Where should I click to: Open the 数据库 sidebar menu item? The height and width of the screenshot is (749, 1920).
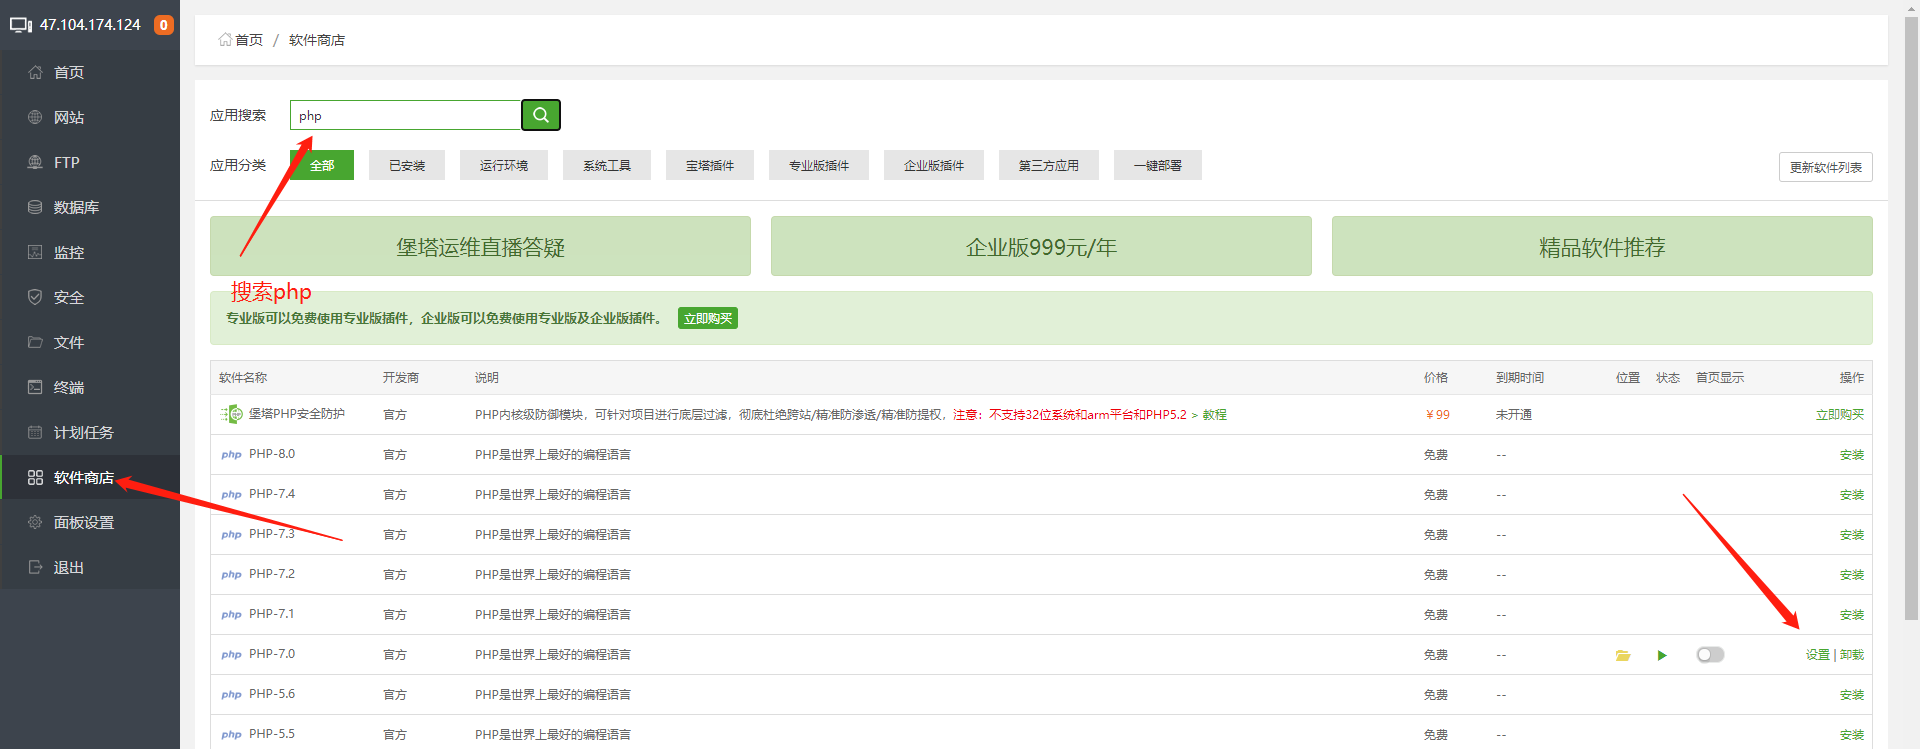click(x=76, y=208)
